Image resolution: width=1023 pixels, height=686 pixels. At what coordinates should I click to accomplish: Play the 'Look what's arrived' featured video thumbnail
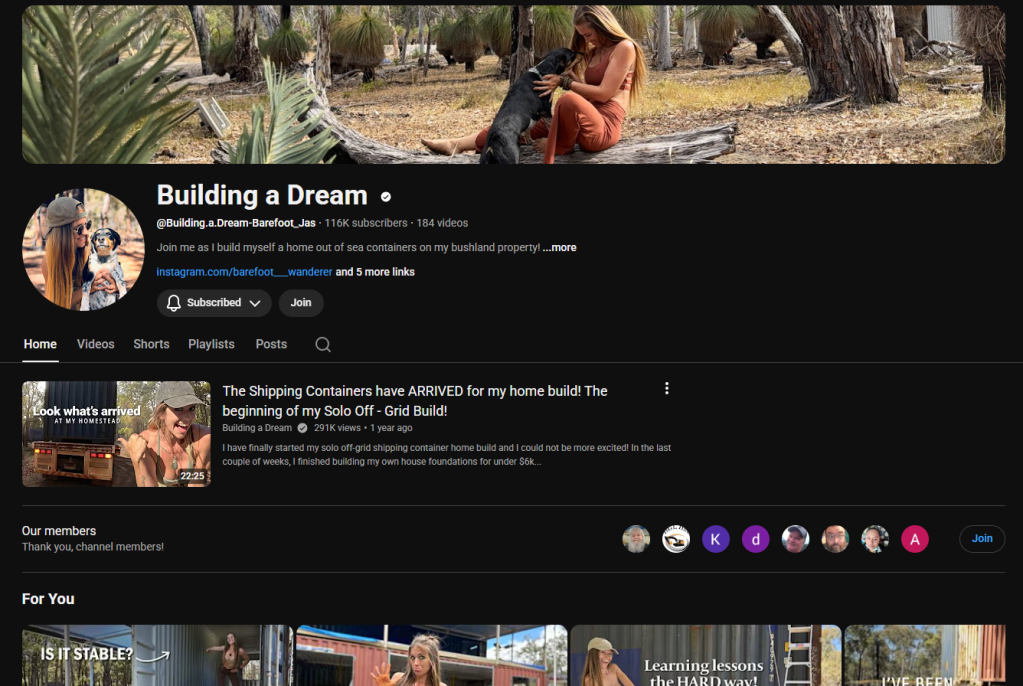click(x=116, y=433)
